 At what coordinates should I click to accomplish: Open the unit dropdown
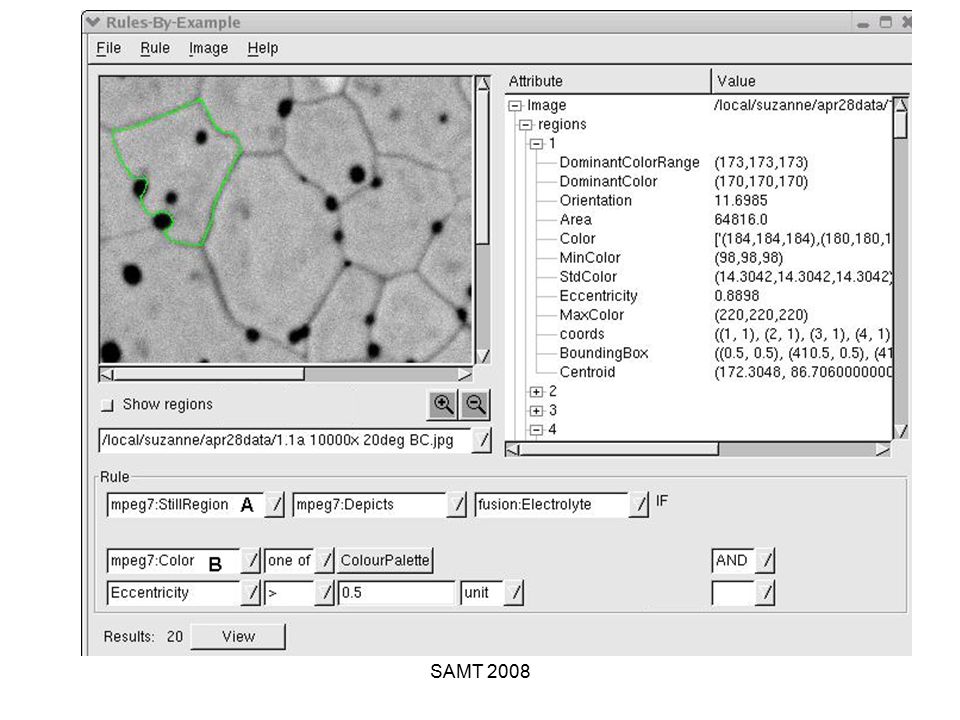[514, 592]
